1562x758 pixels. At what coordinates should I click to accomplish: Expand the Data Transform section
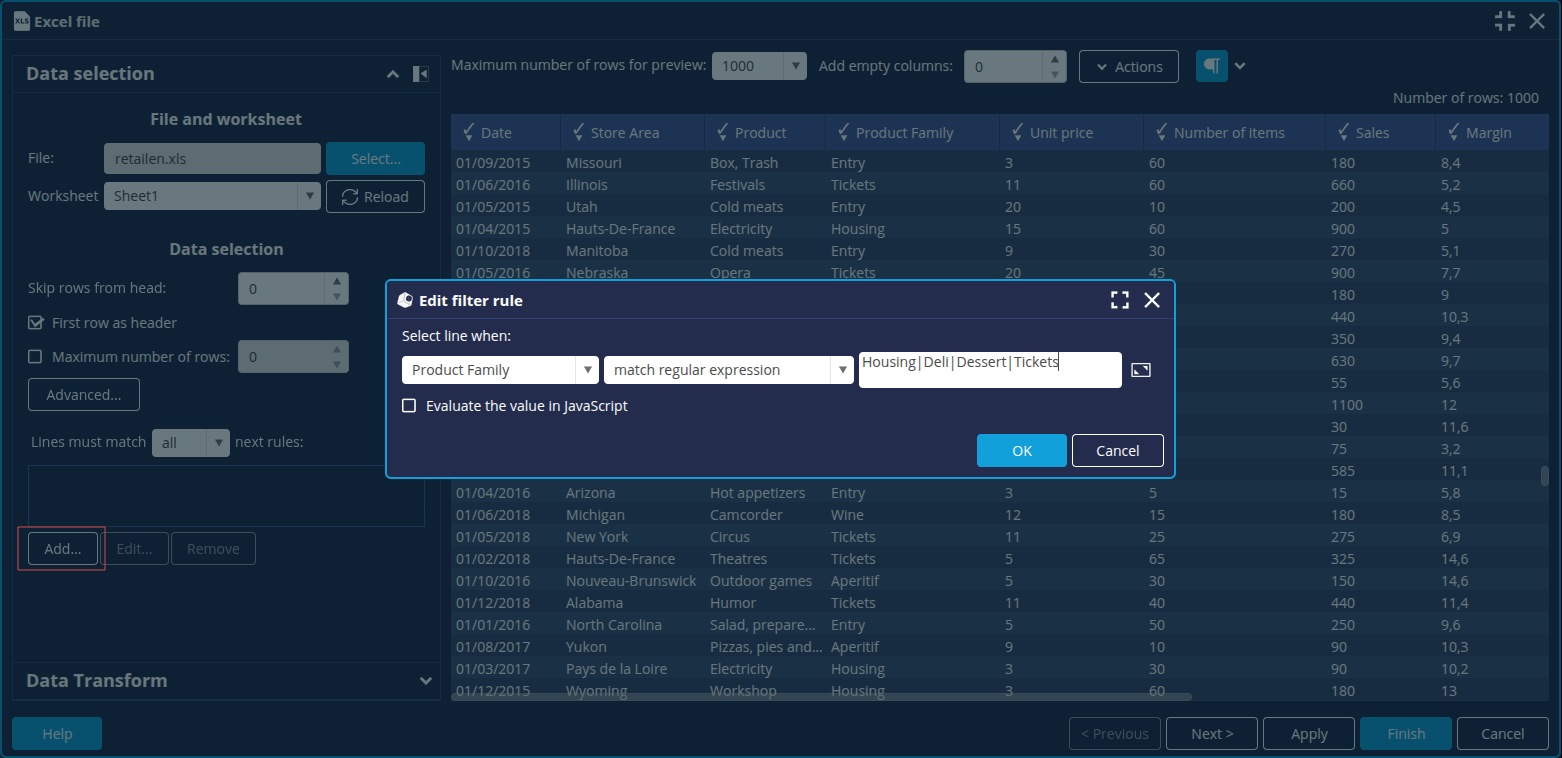coord(426,681)
